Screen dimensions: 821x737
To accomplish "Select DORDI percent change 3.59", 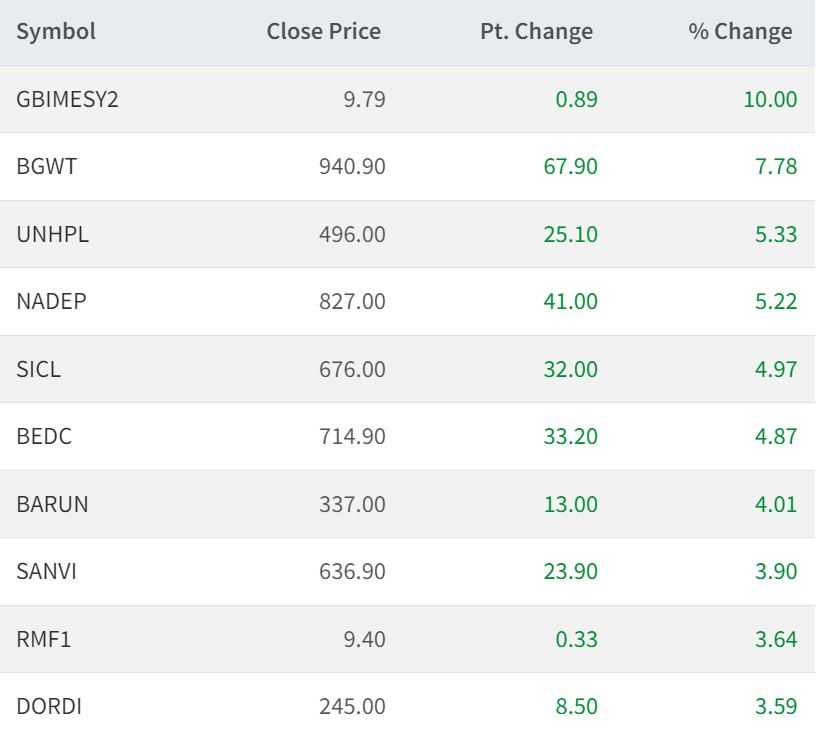I will coord(776,706).
